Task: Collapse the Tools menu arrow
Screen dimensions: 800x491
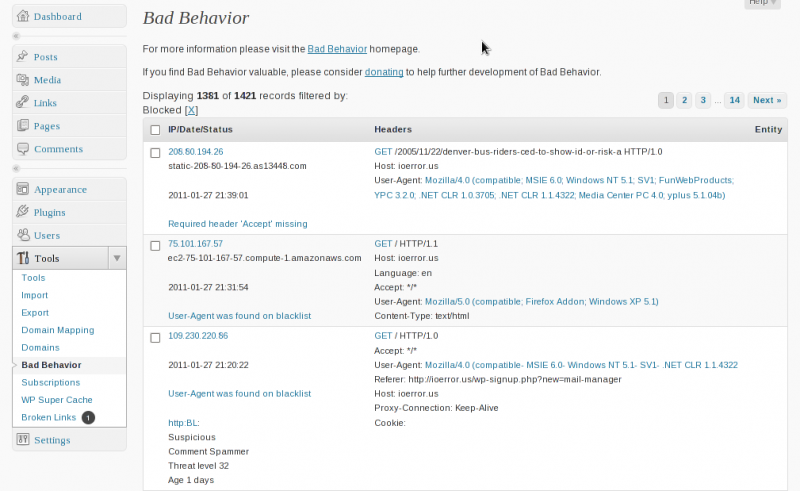Action: tap(117, 258)
